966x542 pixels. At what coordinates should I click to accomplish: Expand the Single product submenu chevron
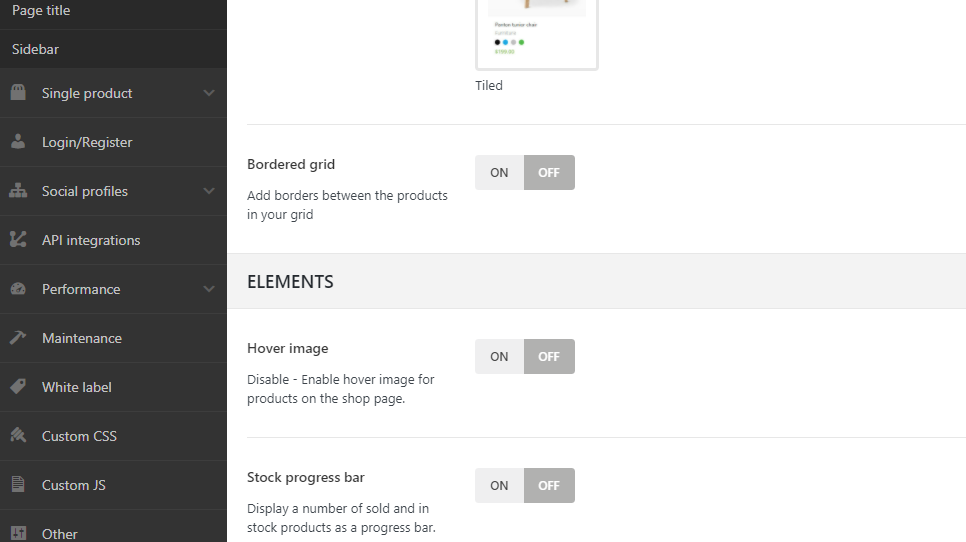(x=209, y=93)
